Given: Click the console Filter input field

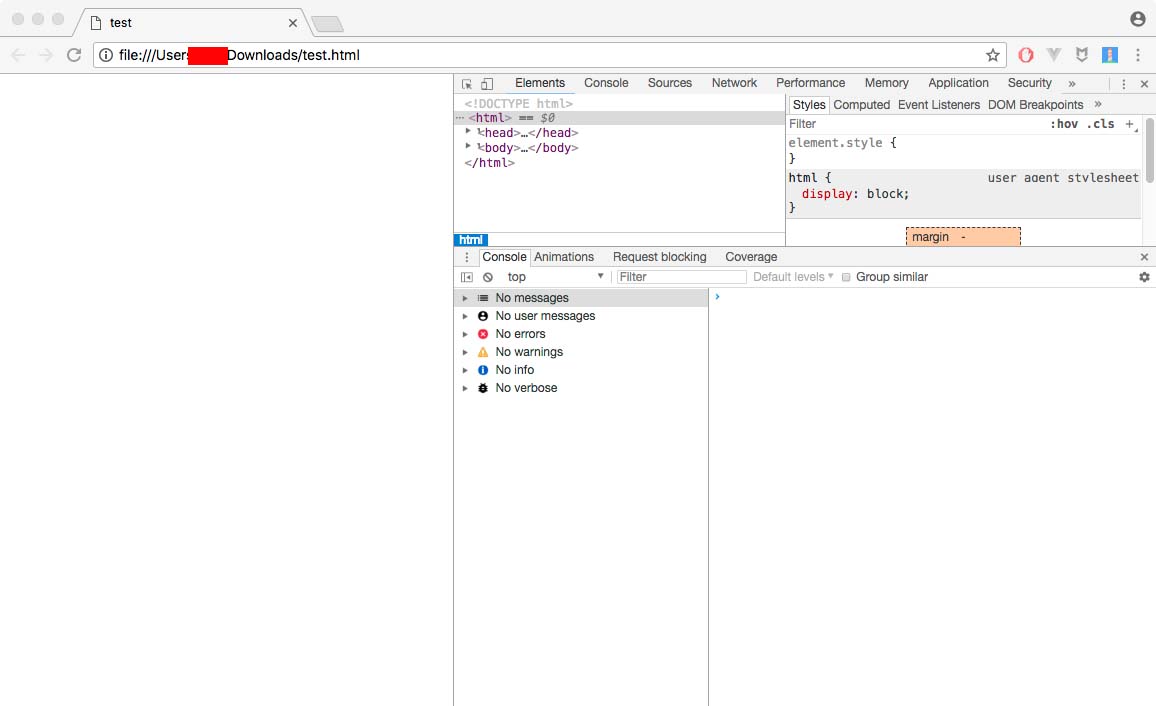Looking at the screenshot, I should click(681, 277).
